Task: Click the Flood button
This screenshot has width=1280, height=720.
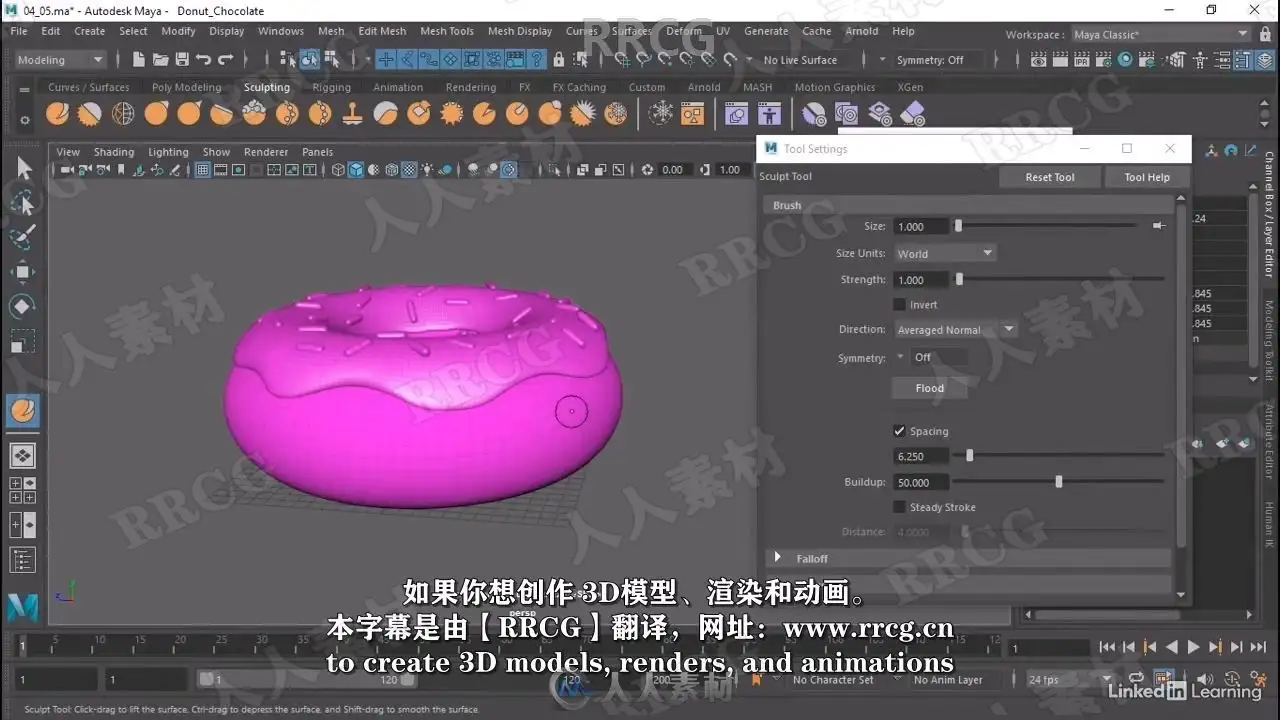Action: pos(930,388)
